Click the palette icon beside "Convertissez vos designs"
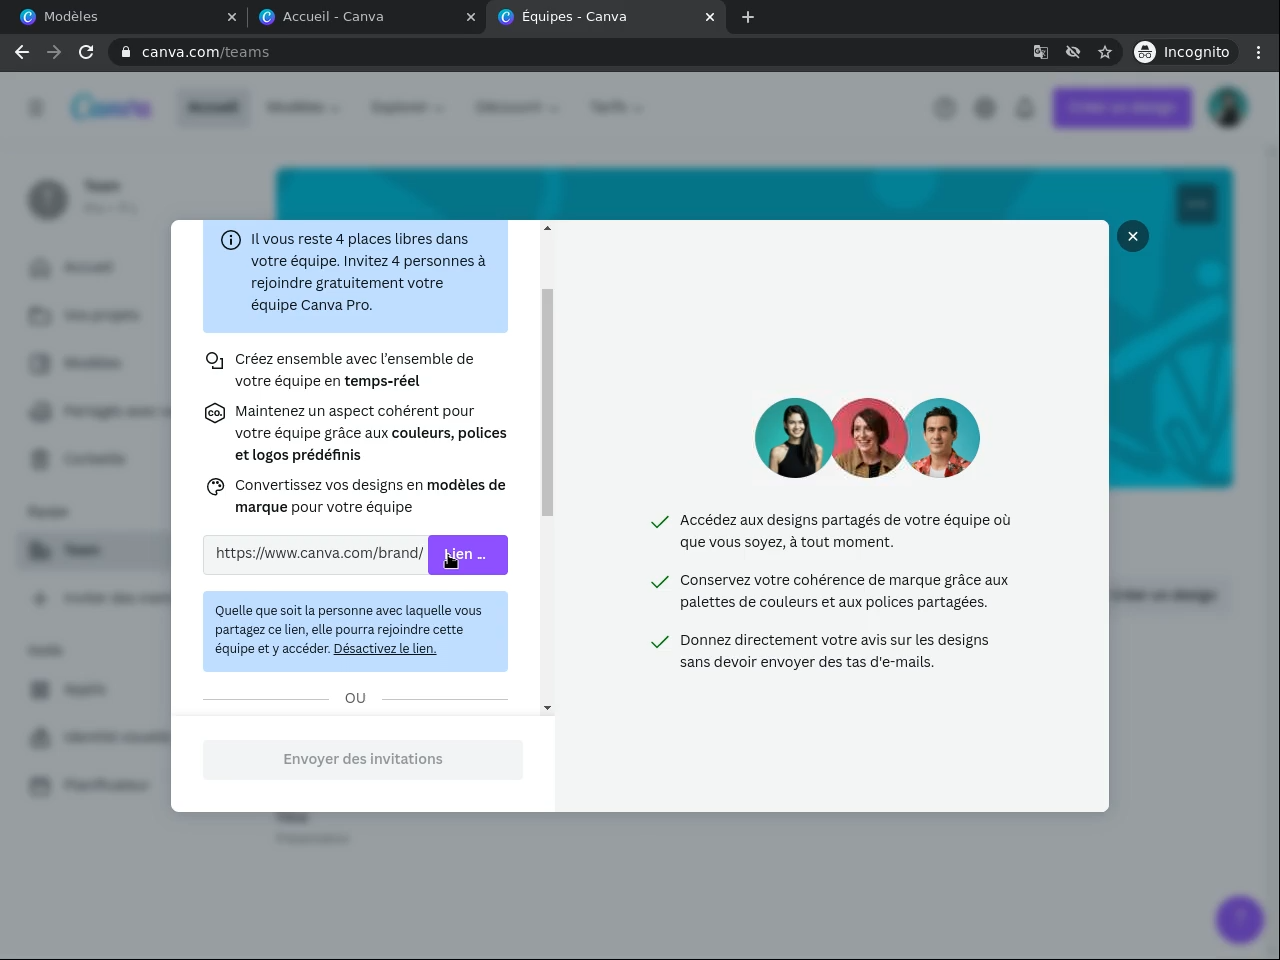Viewport: 1280px width, 960px height. coord(215,487)
